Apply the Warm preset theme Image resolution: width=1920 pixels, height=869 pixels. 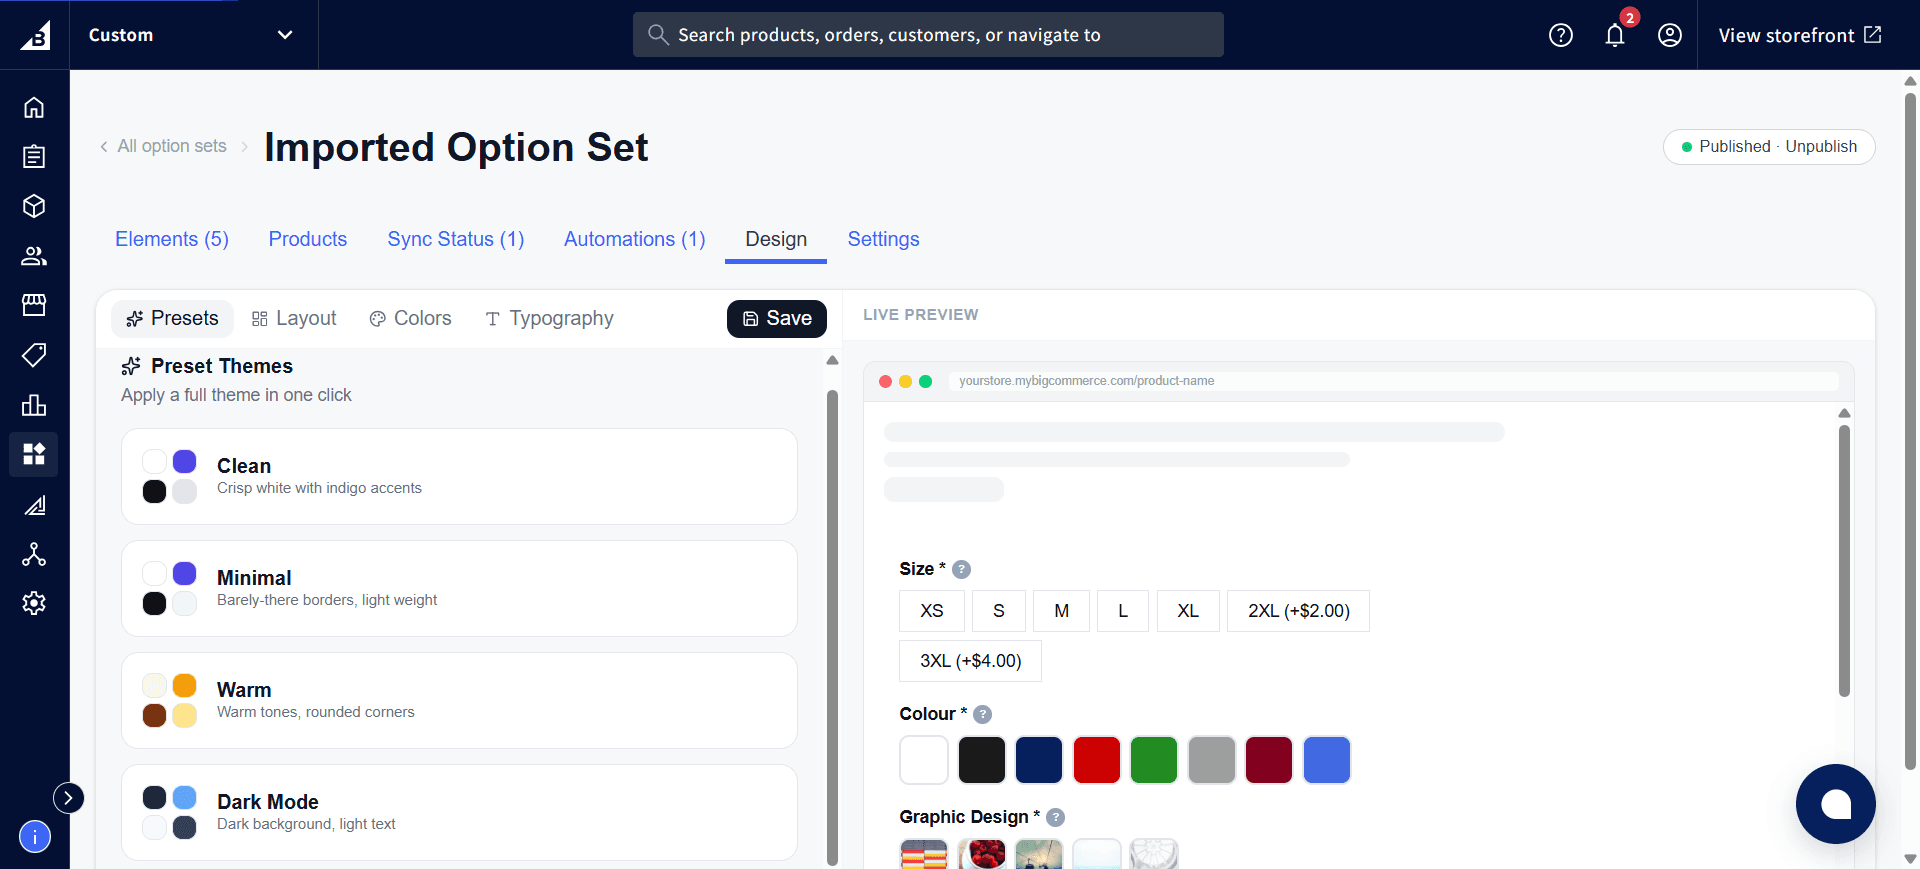[459, 701]
